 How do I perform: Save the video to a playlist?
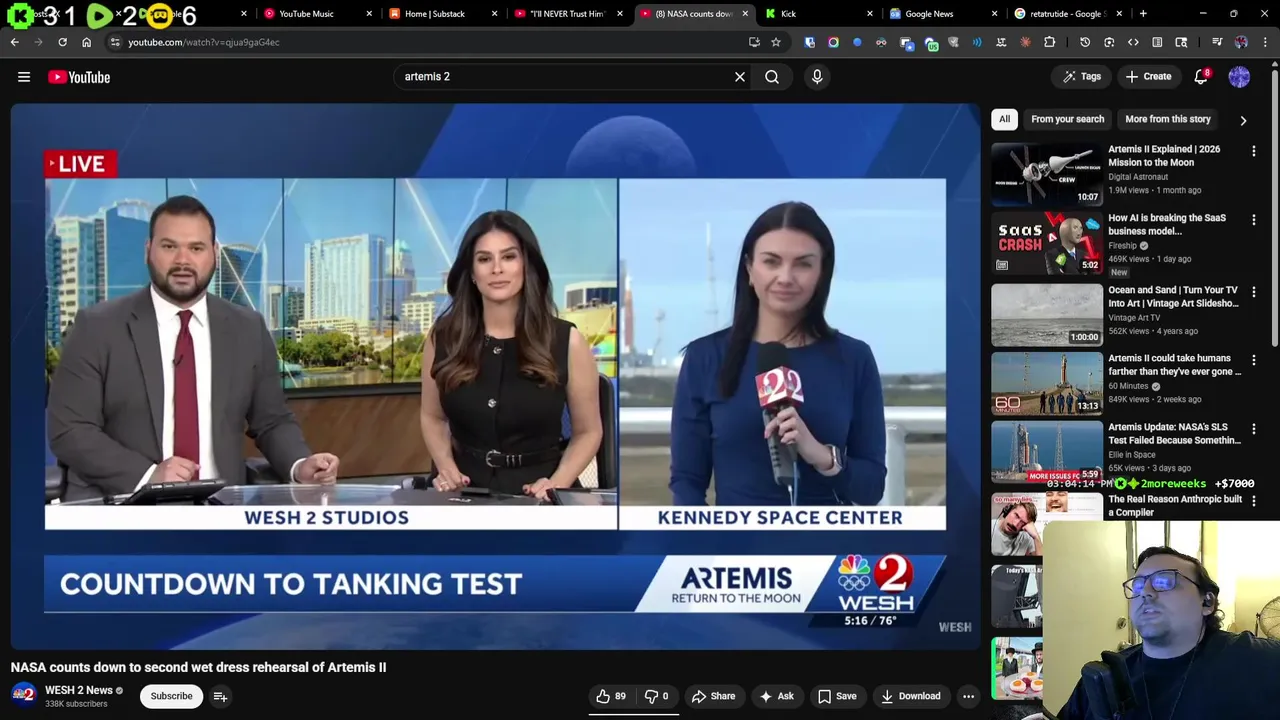837,696
